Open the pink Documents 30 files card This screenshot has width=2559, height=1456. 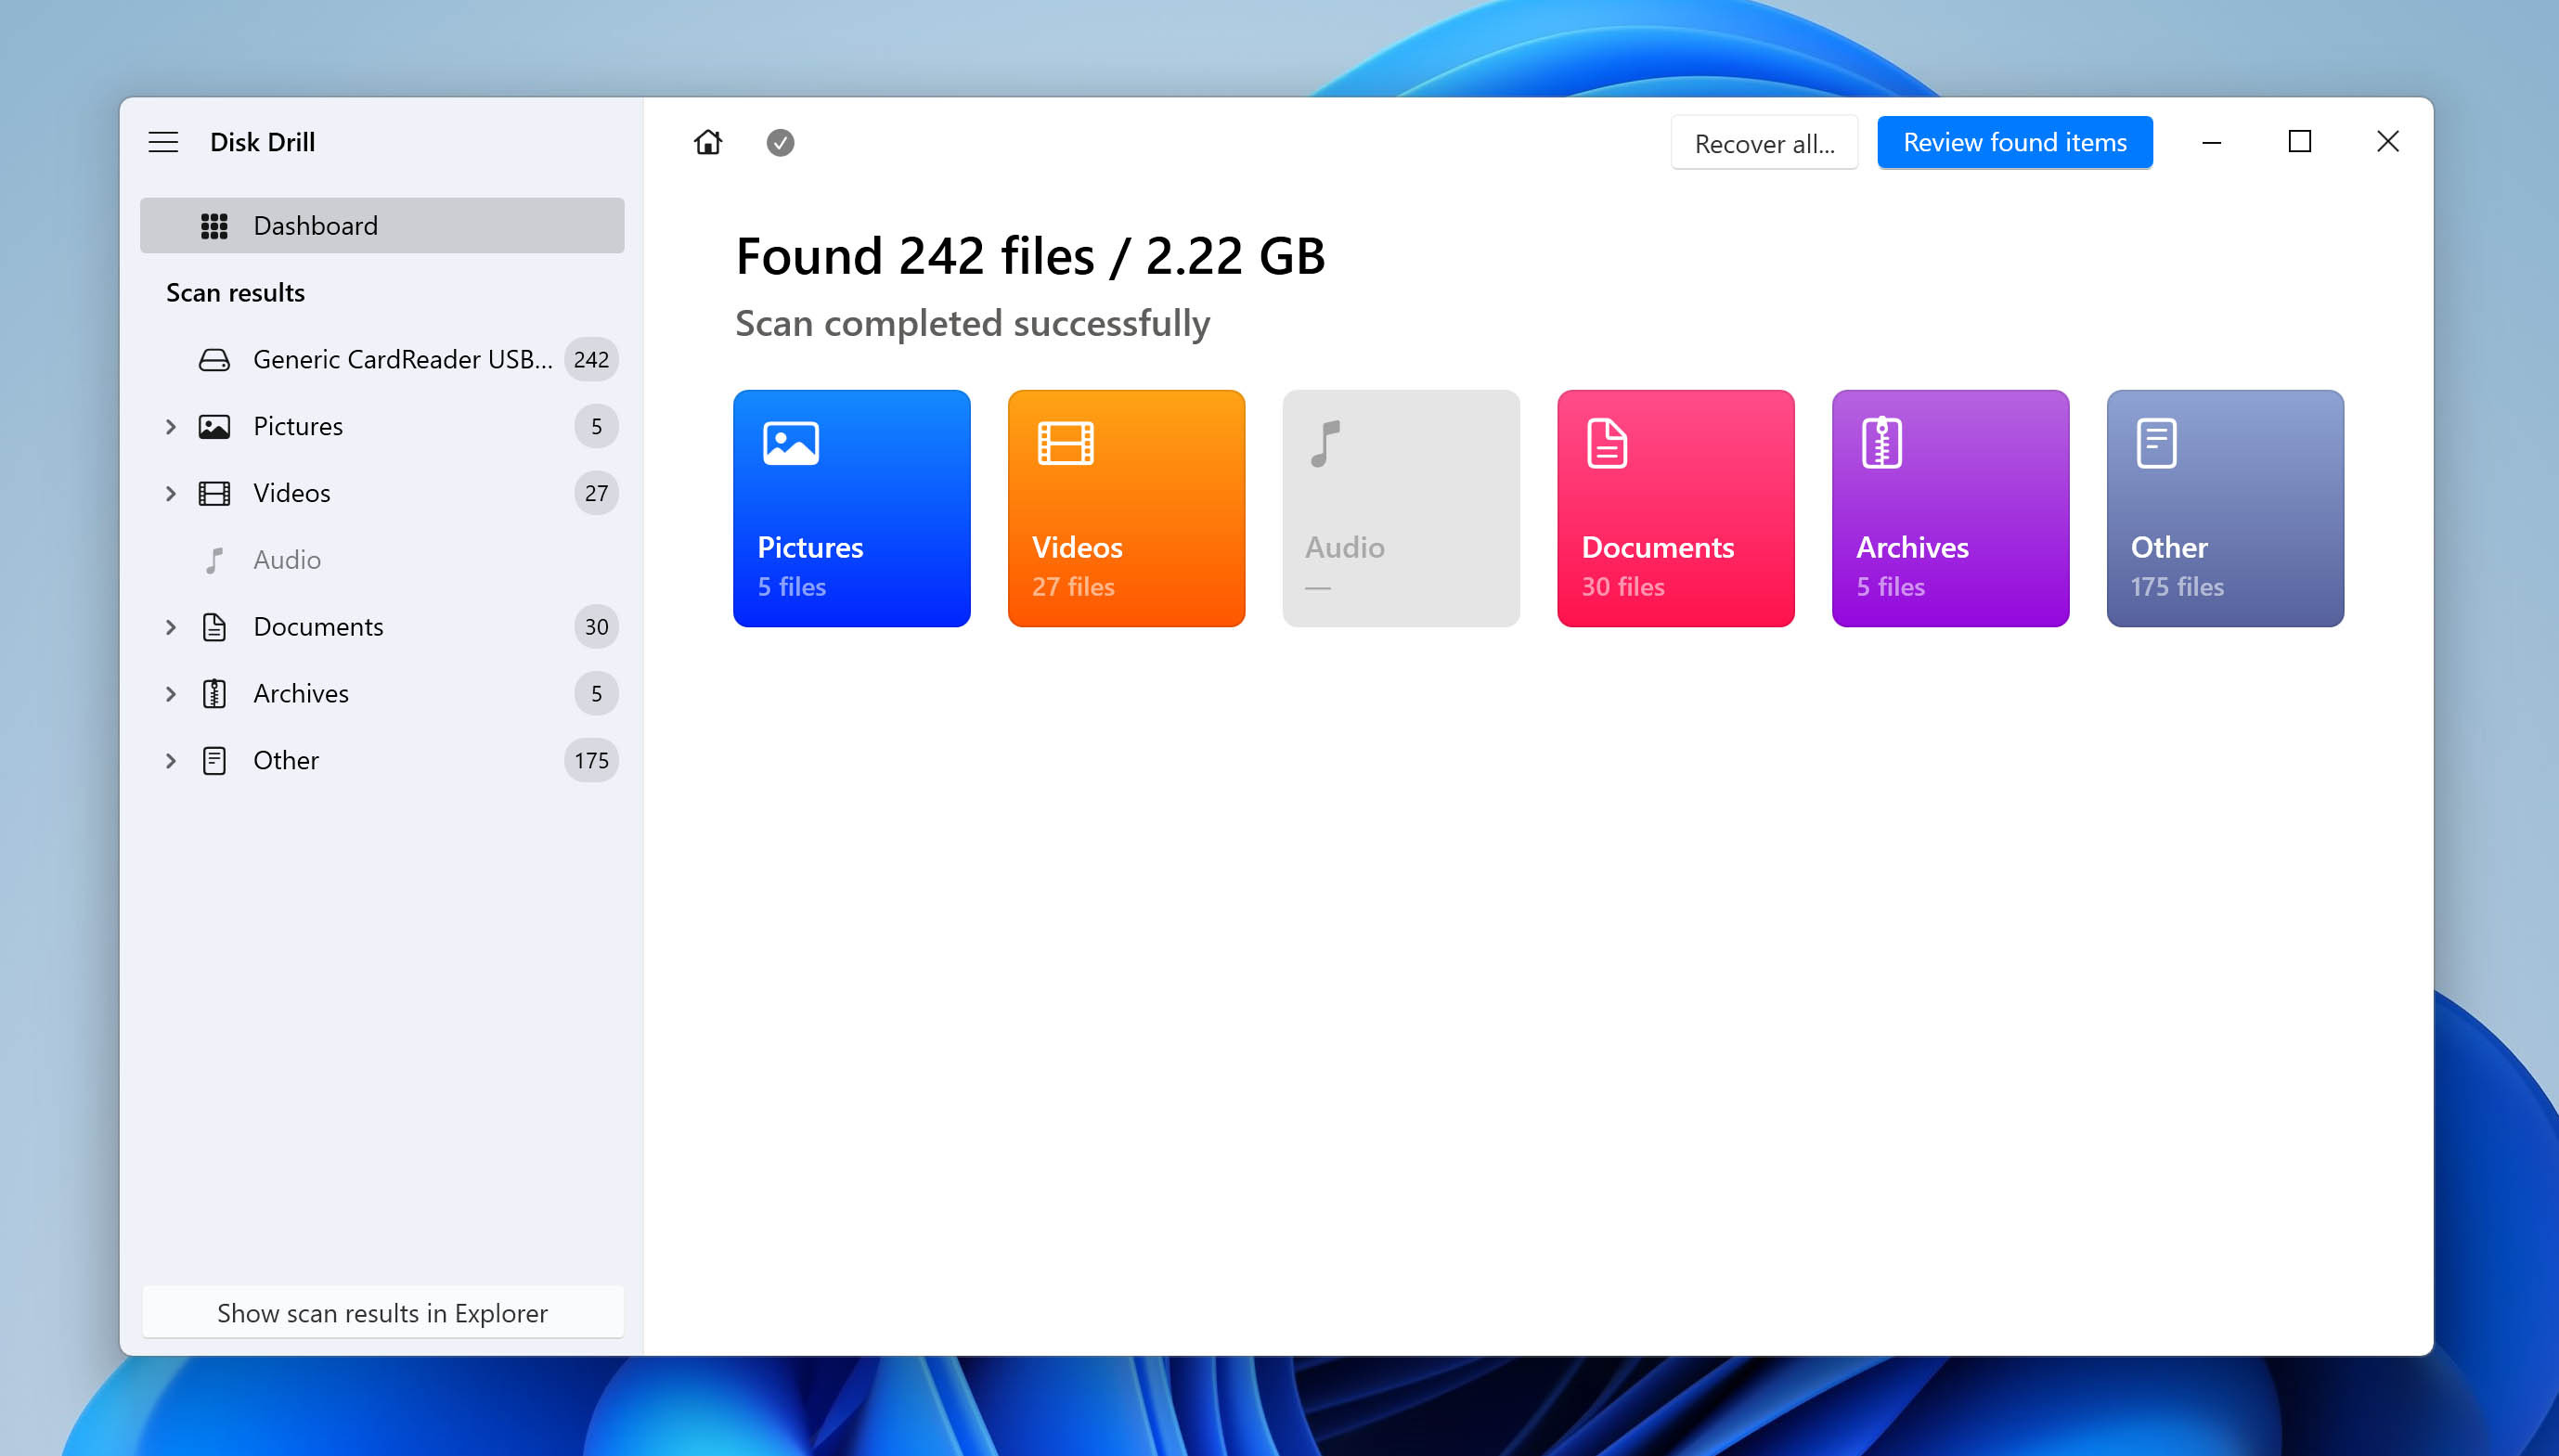click(x=1675, y=509)
